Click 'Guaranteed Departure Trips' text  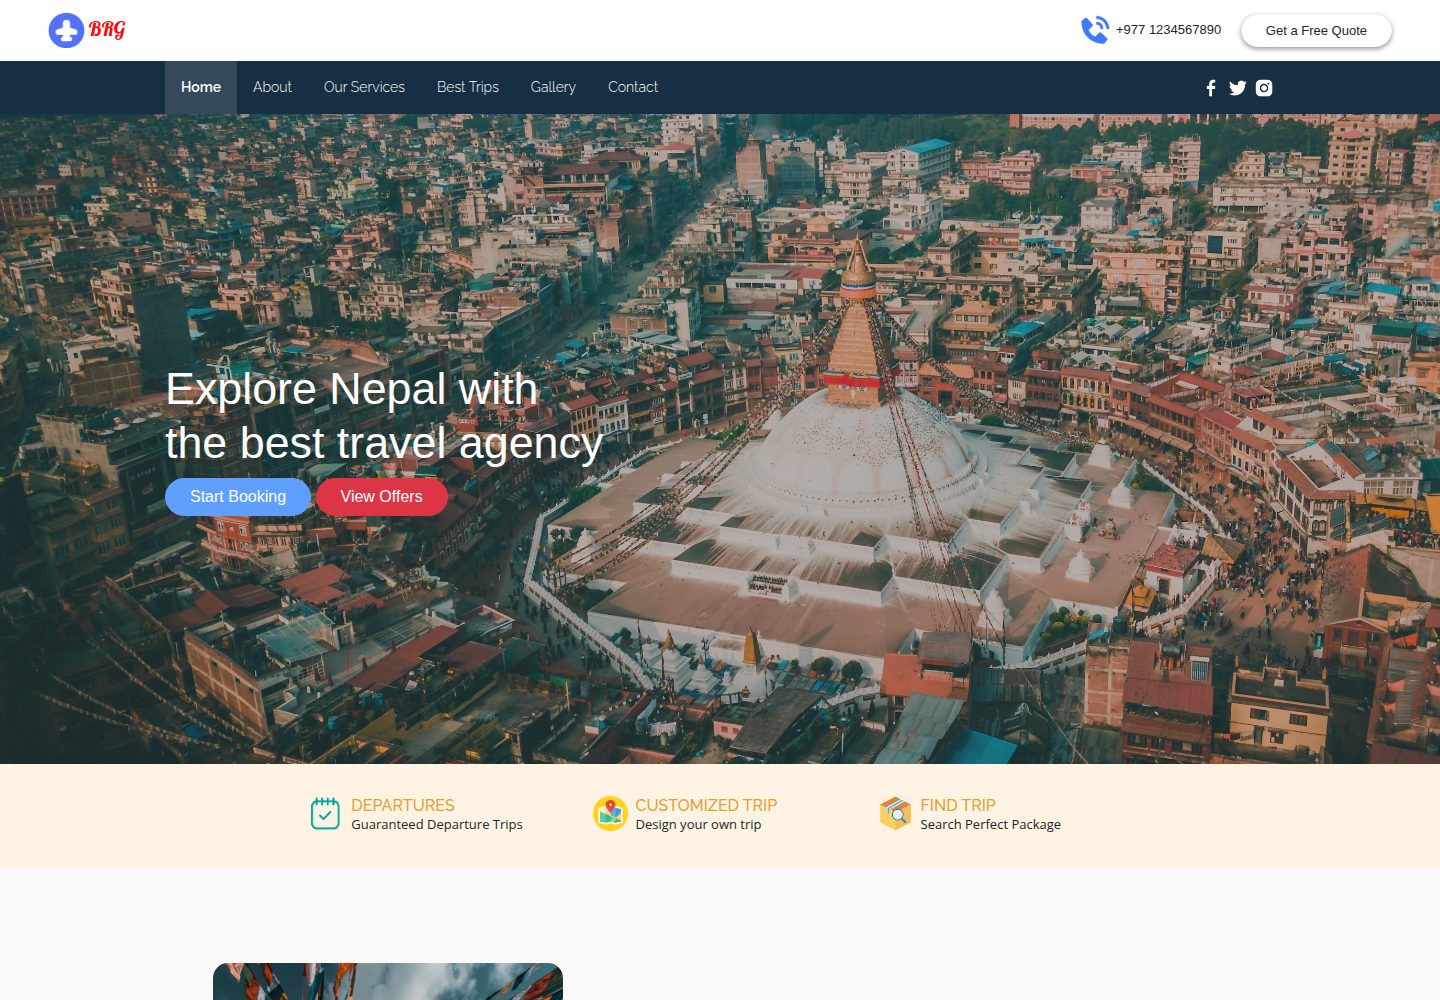point(437,825)
